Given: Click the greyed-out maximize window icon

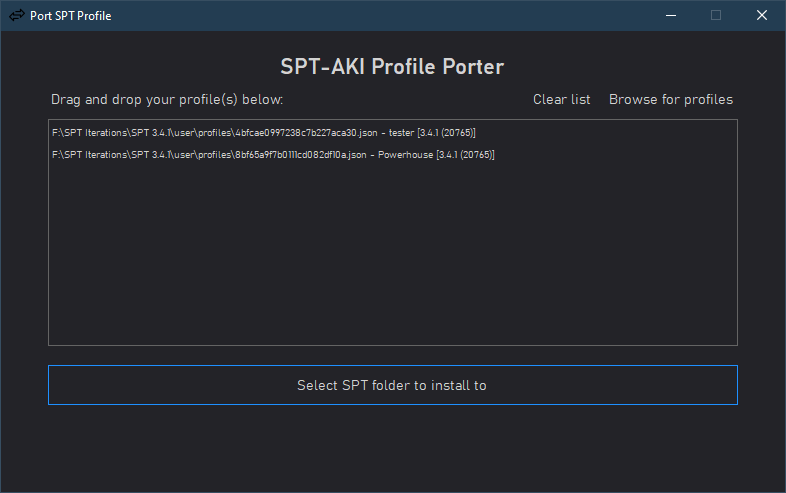Looking at the screenshot, I should [716, 16].
